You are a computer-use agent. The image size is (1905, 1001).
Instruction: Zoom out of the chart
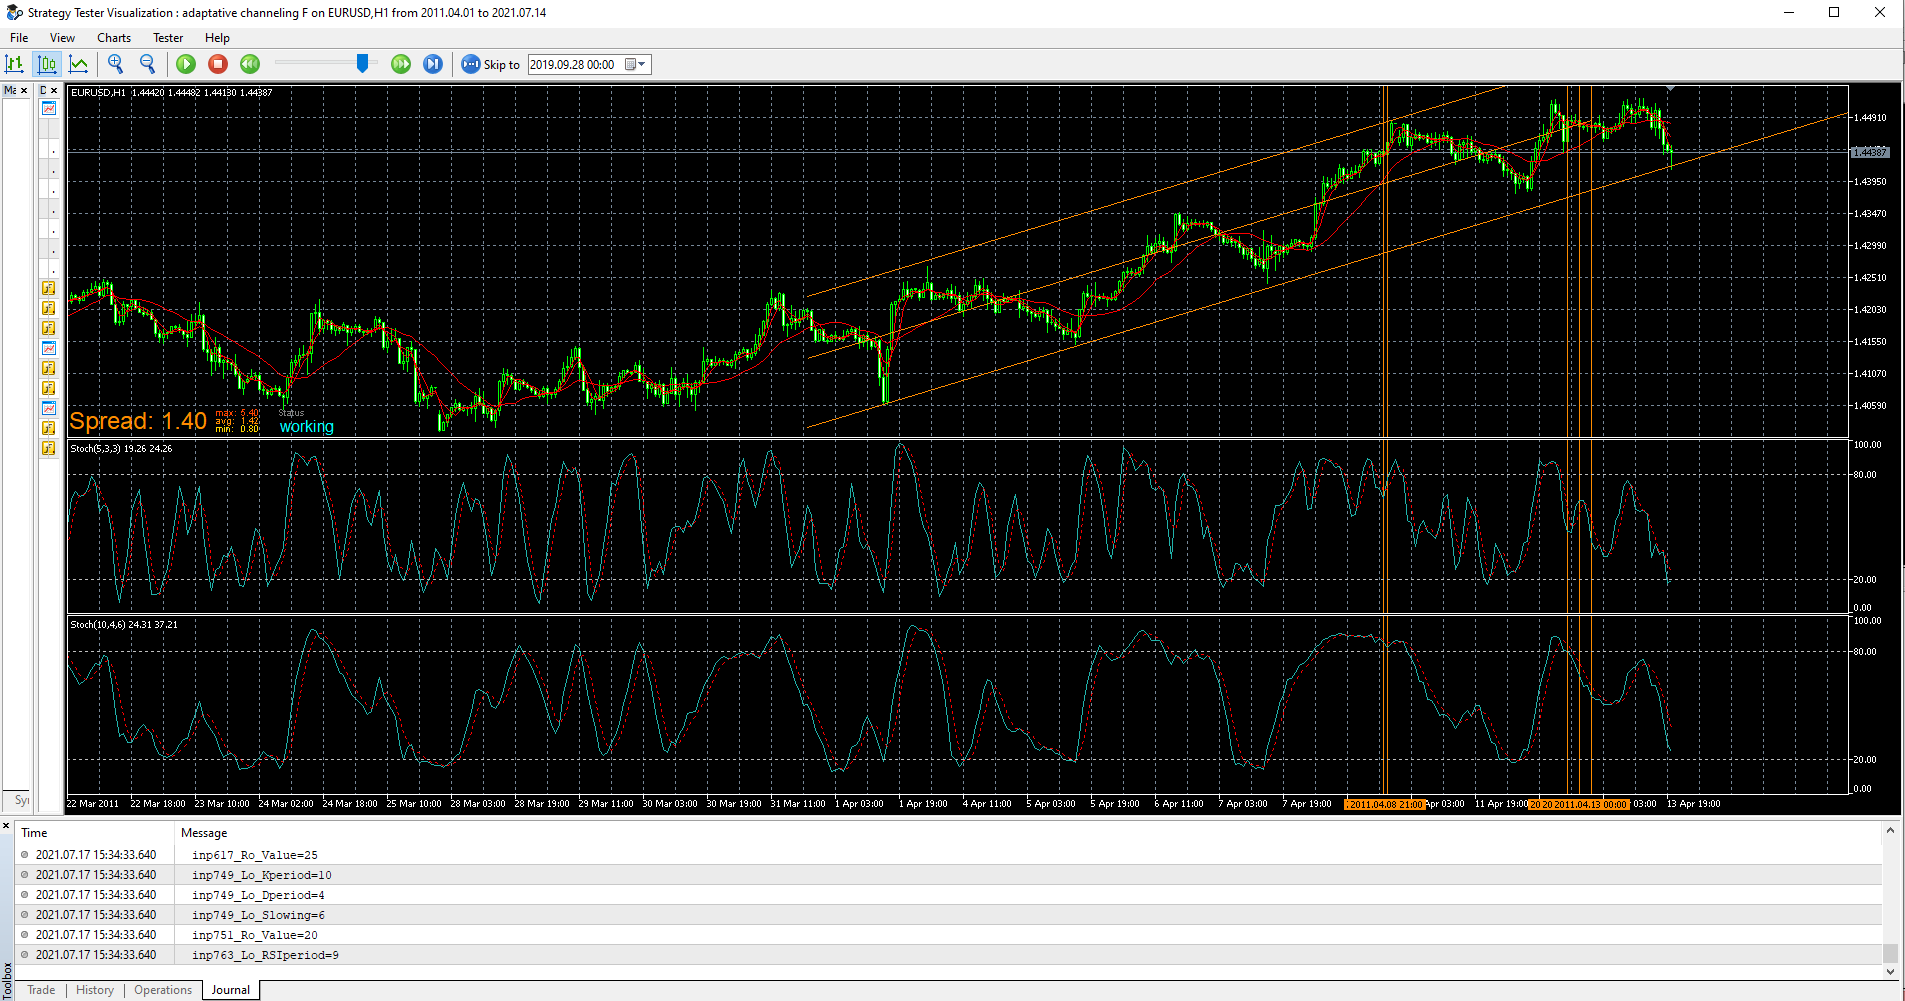tap(148, 64)
